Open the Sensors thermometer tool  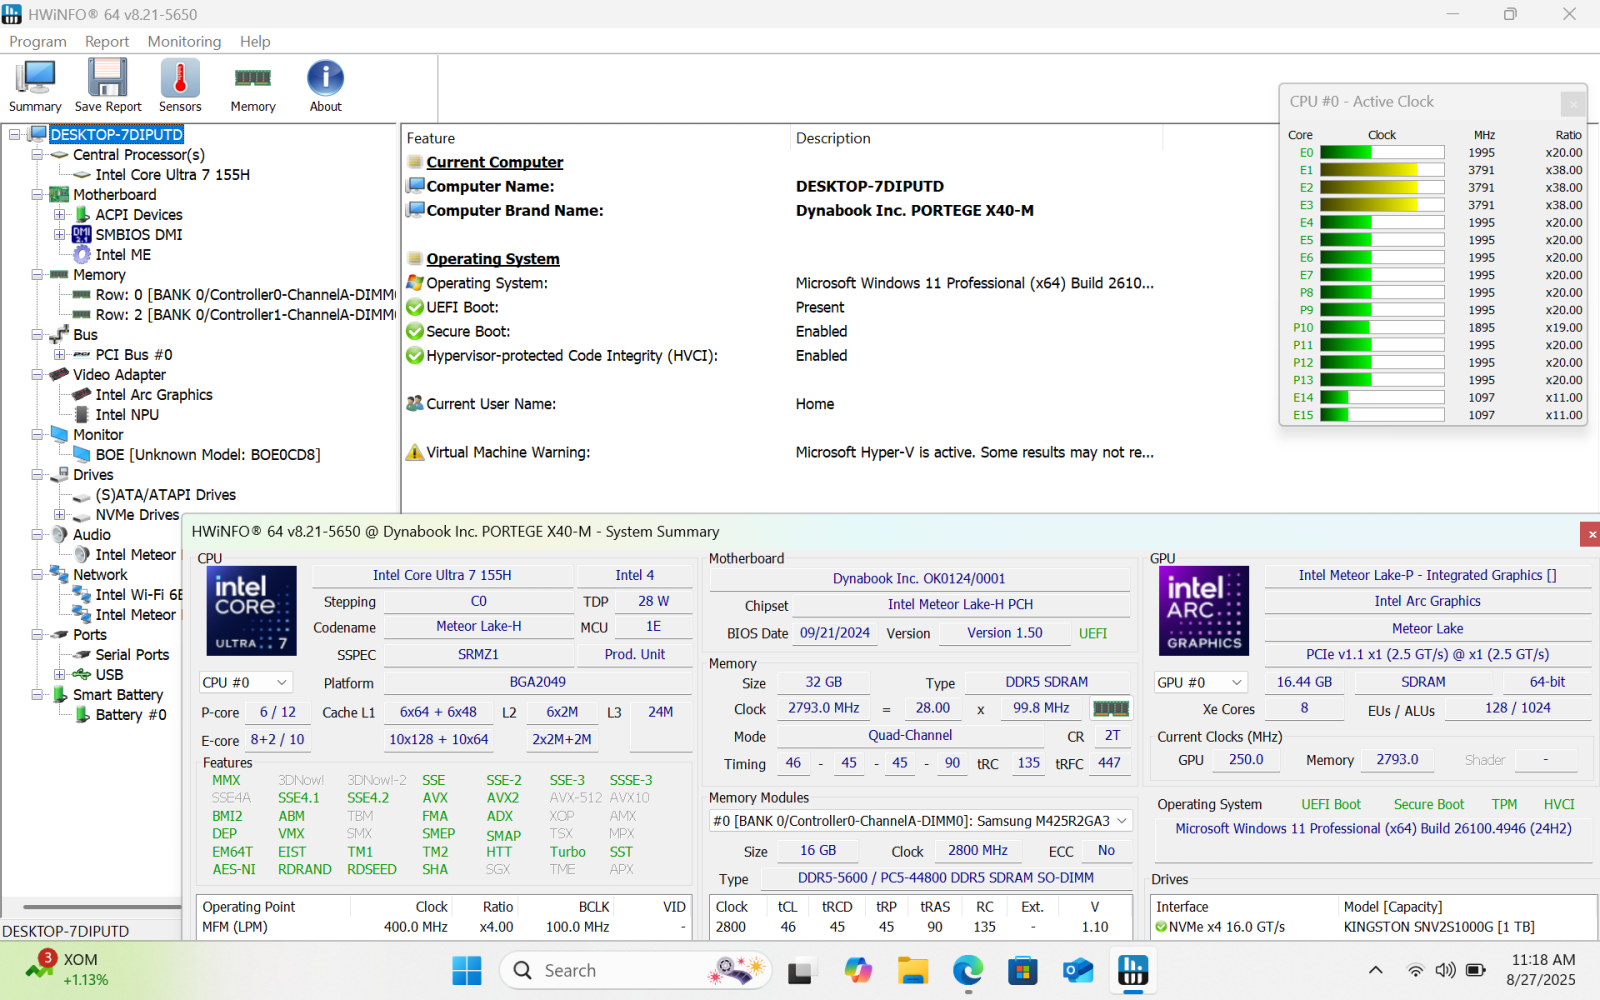[x=180, y=86]
